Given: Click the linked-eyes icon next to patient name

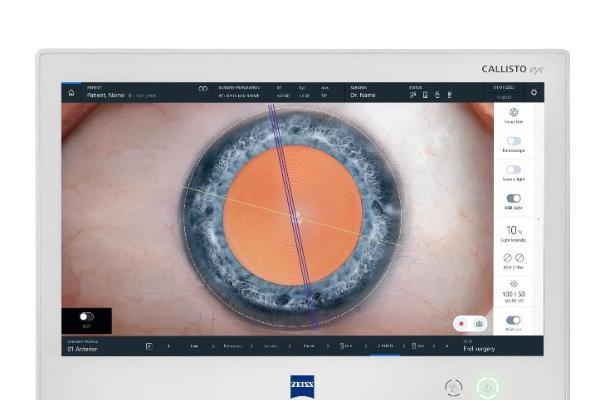Looking at the screenshot, I should point(203,90).
